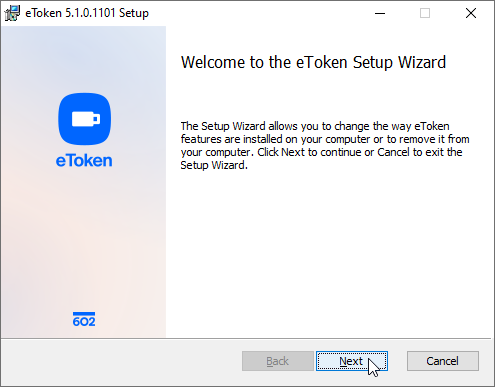Close the setup window with X
Screen dimensions: 495x387
(x=471, y=13)
